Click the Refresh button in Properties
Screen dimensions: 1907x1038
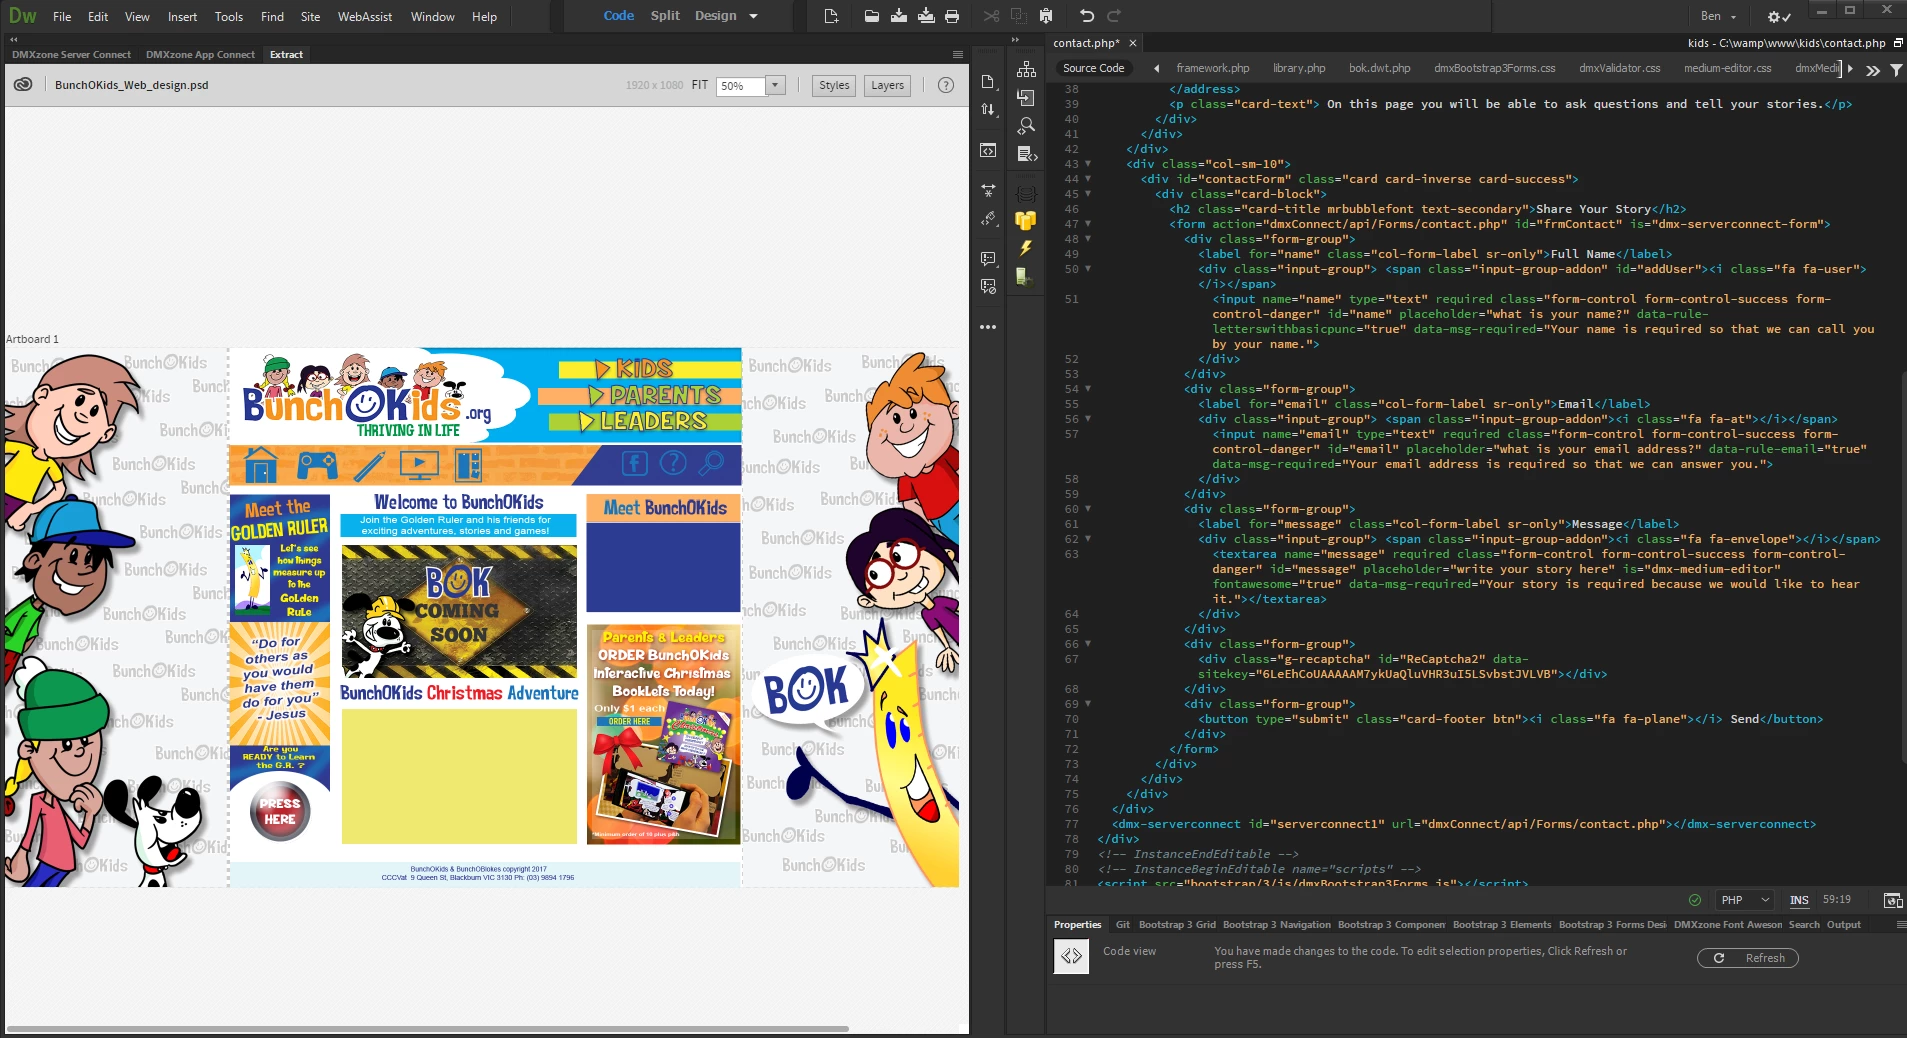1748,958
